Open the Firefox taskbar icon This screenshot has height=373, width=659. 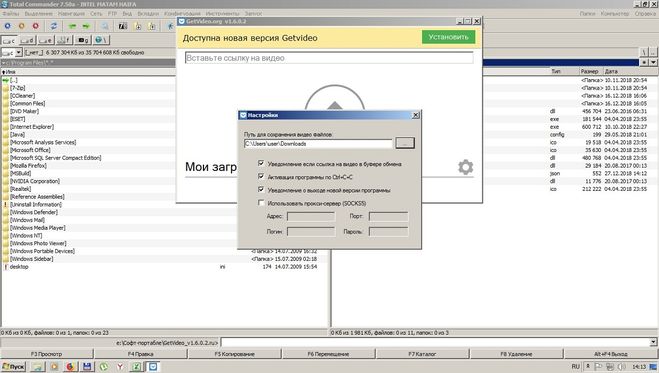point(70,367)
